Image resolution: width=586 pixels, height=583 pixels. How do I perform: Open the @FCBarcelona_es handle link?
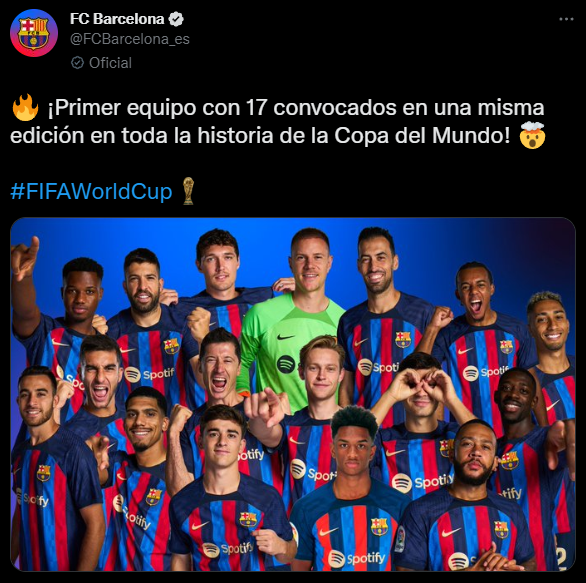pyautogui.click(x=130, y=39)
